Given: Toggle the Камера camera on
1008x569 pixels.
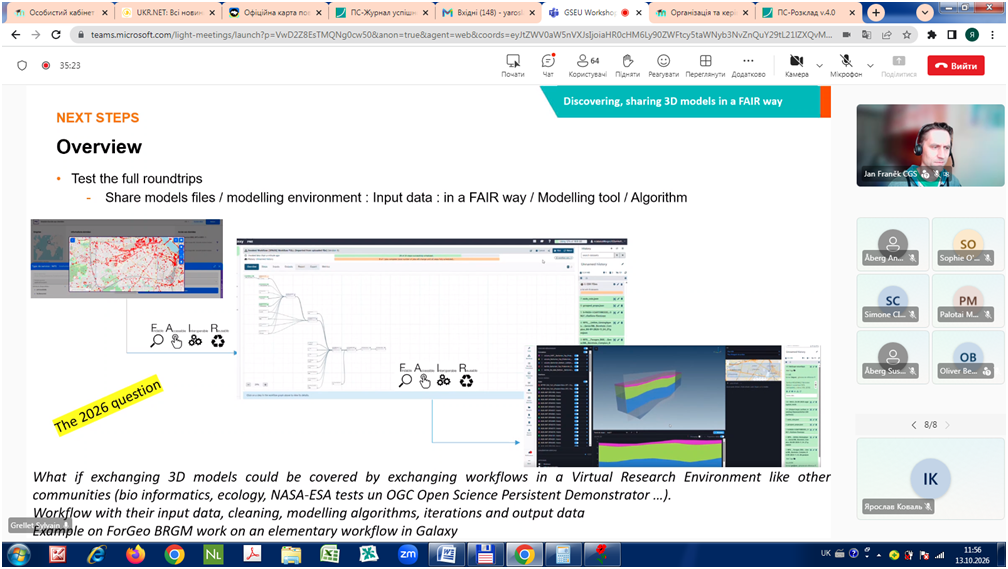Looking at the screenshot, I should click(x=796, y=66).
